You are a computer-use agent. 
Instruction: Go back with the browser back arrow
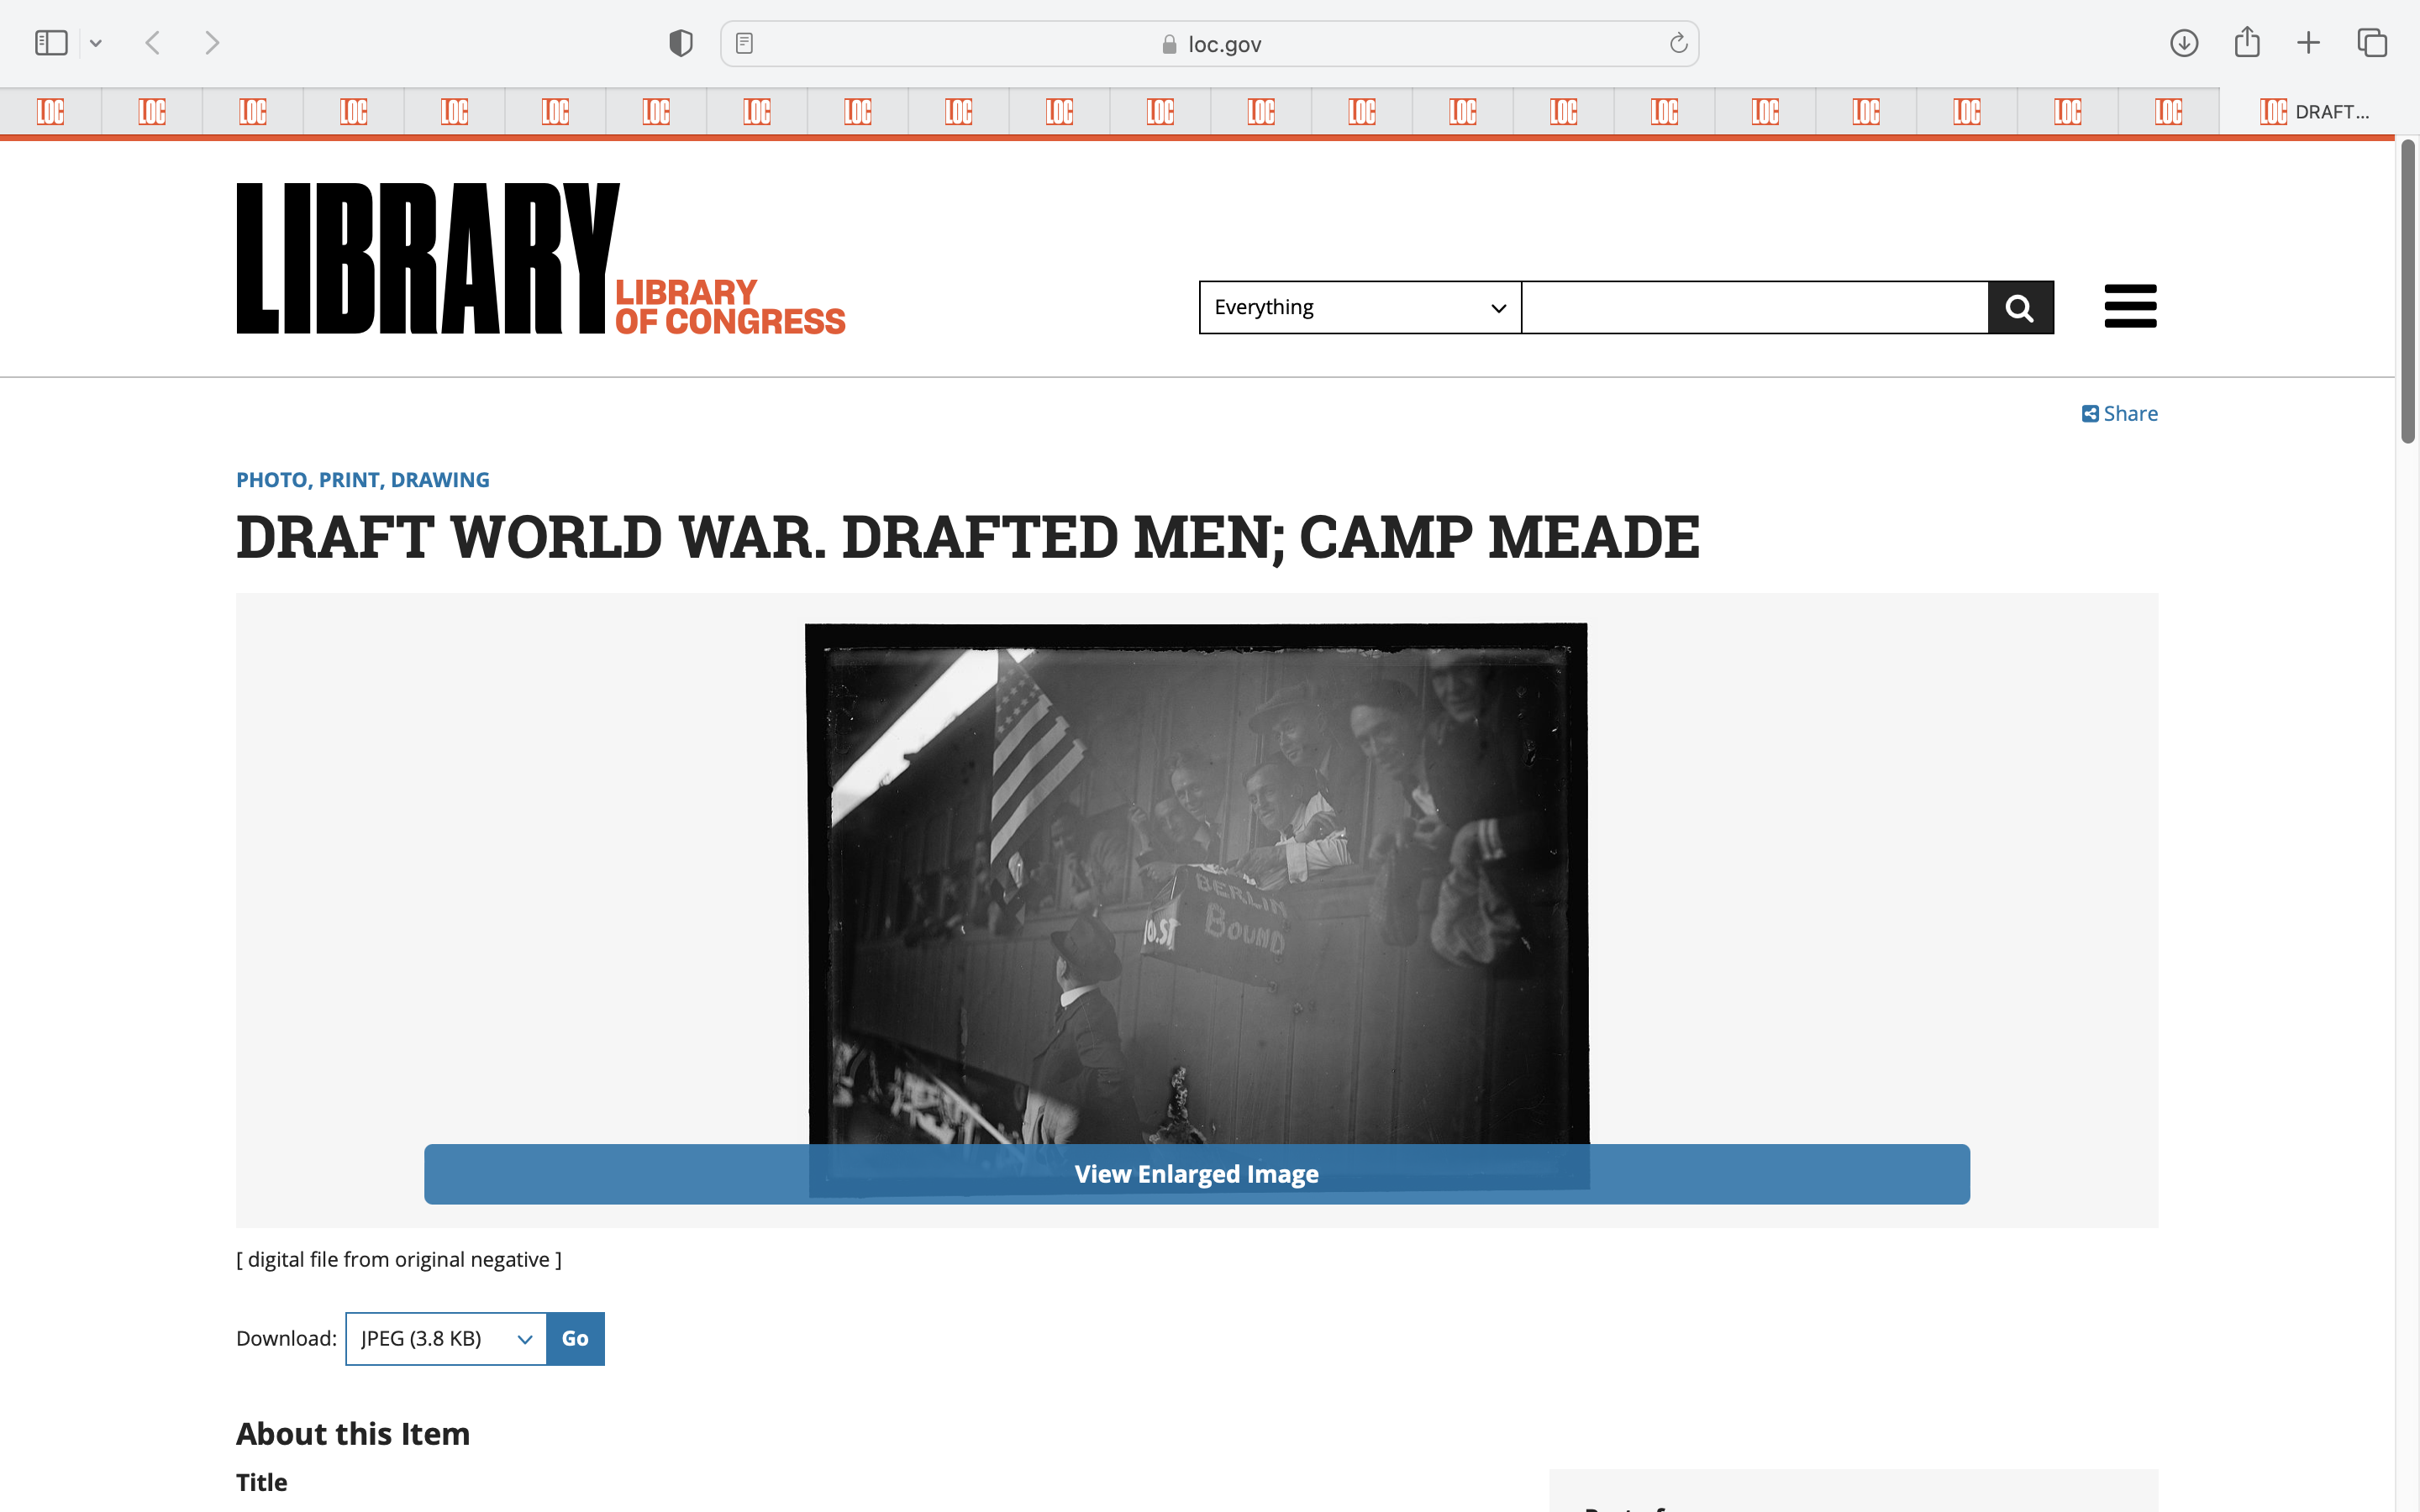click(153, 43)
